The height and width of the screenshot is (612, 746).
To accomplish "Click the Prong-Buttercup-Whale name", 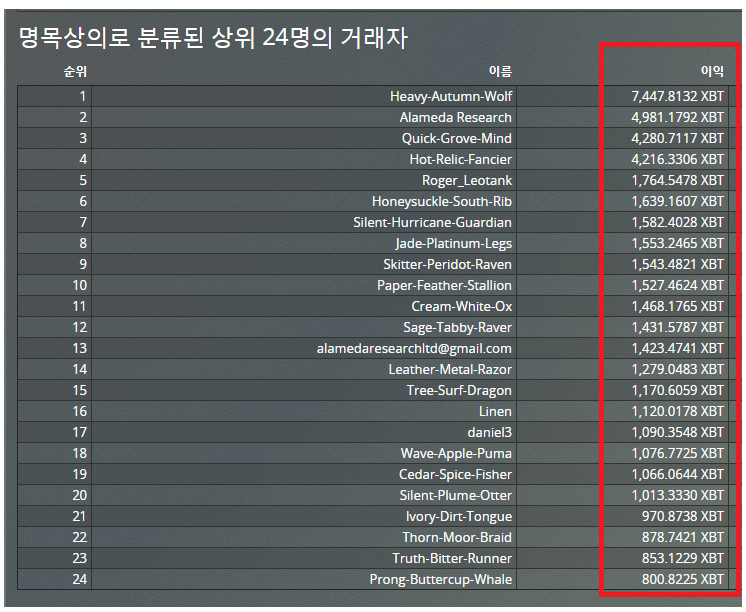I will tap(441, 579).
